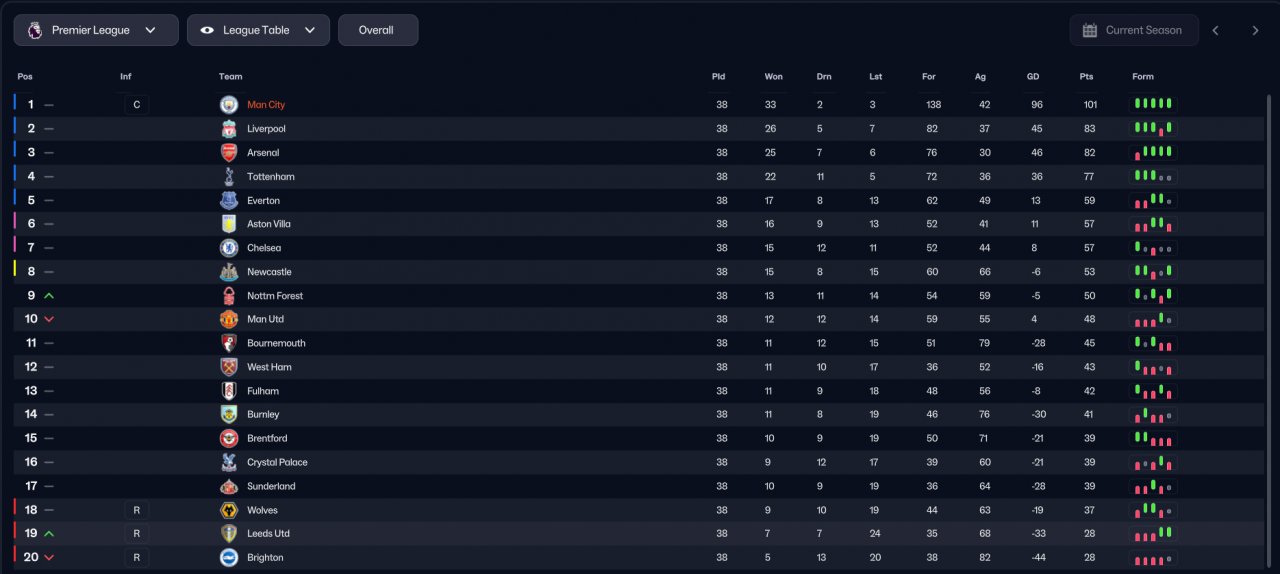Open Everton via its club badge

[229, 200]
